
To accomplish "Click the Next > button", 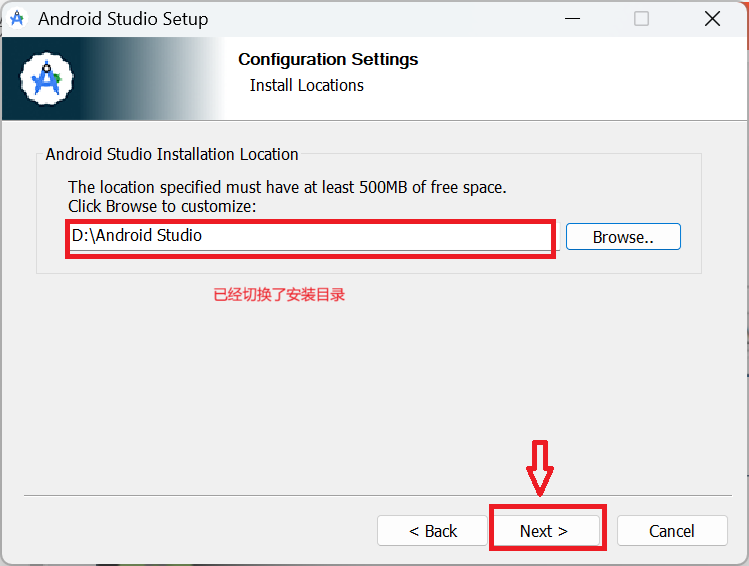I will pos(546,531).
